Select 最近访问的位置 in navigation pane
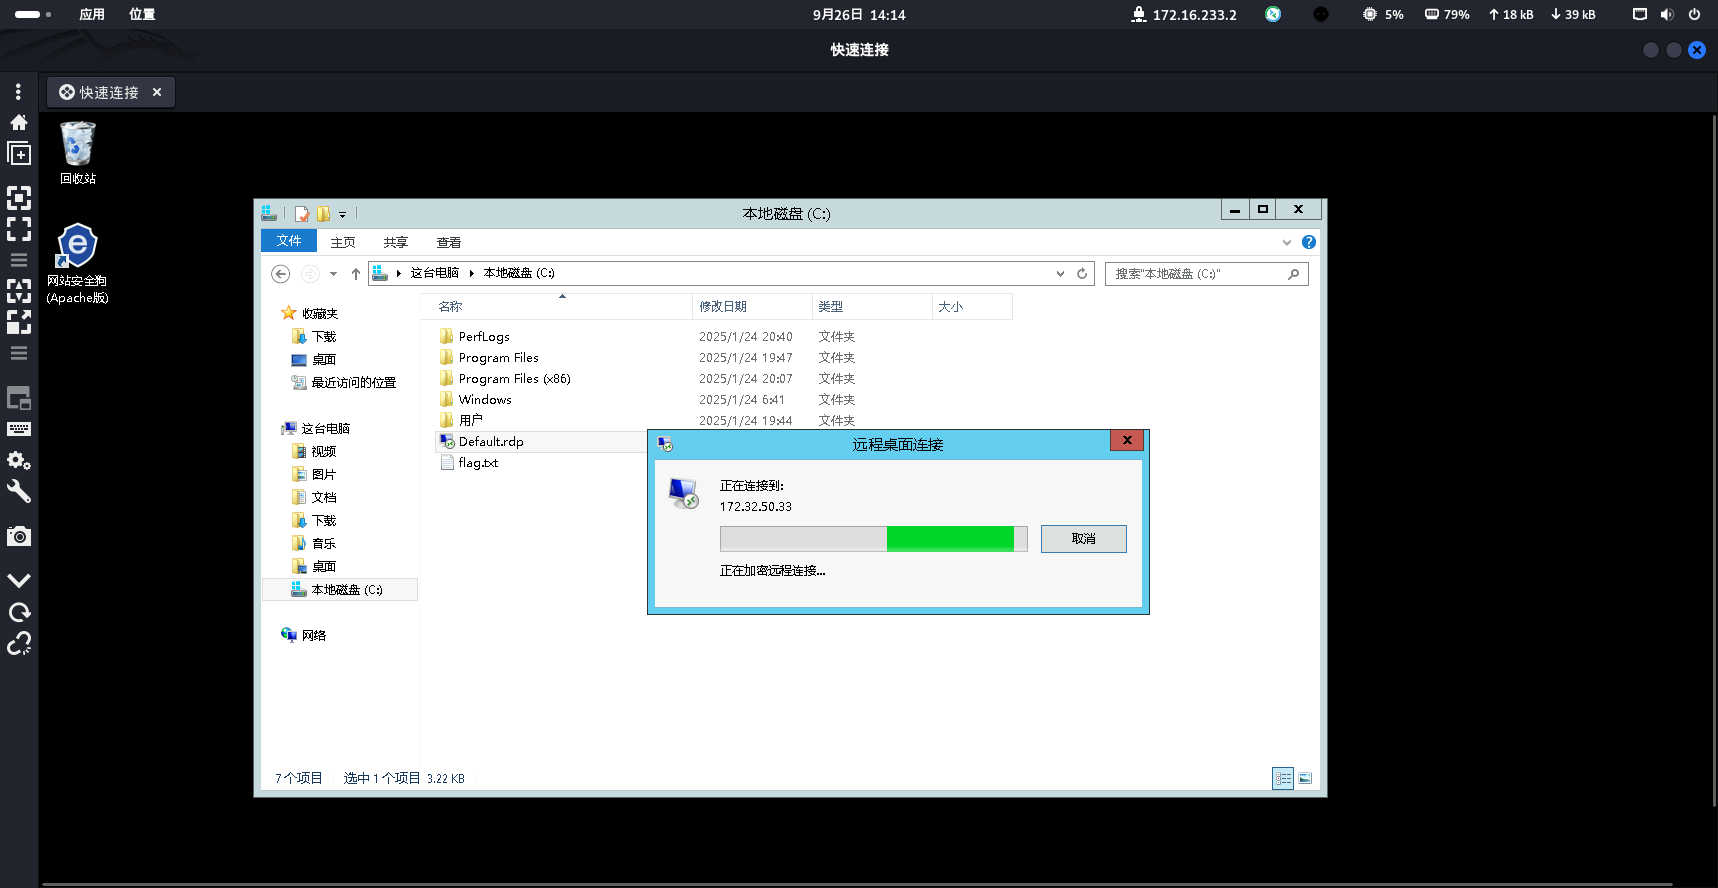 coord(353,382)
